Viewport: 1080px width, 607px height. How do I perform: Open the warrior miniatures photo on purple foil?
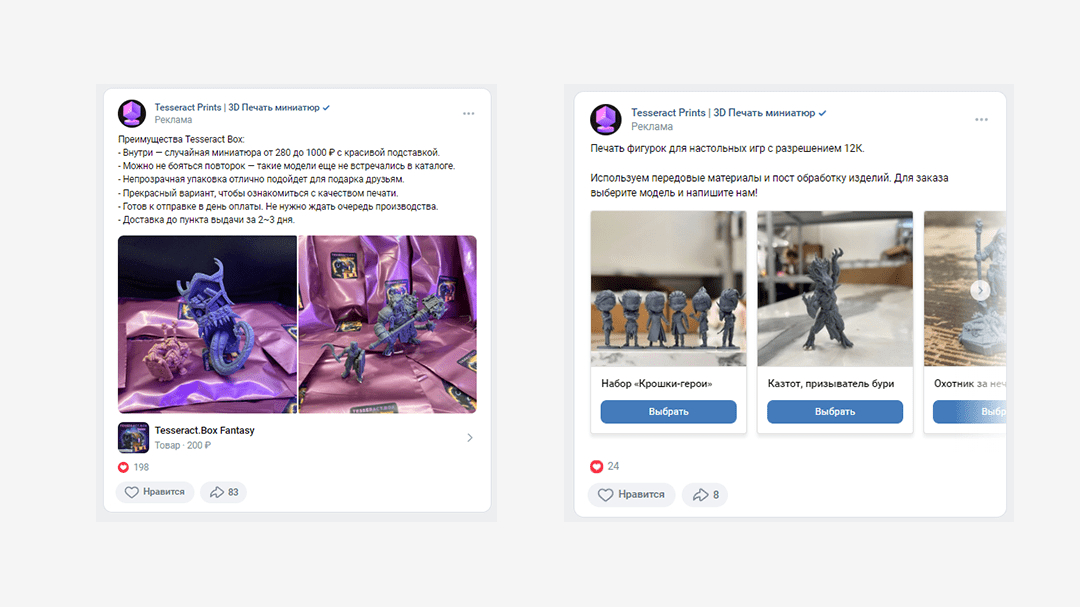(388, 325)
